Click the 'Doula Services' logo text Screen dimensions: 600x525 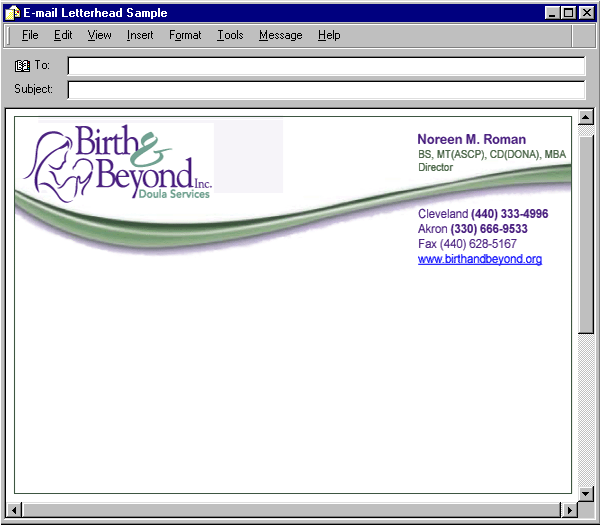coord(174,194)
